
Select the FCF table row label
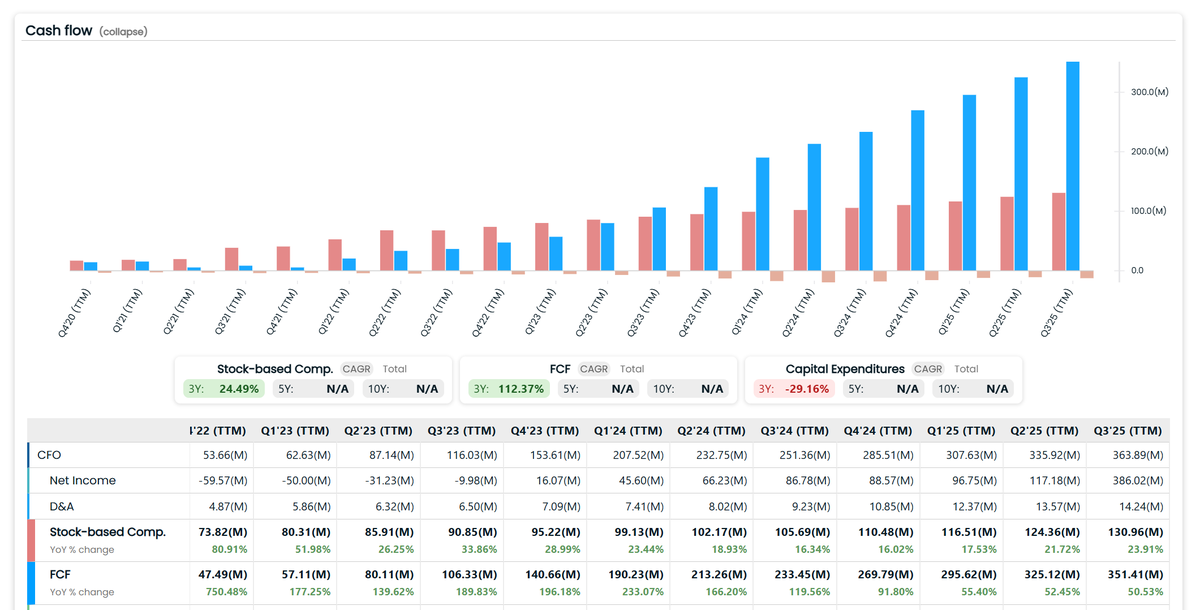click(x=60, y=575)
